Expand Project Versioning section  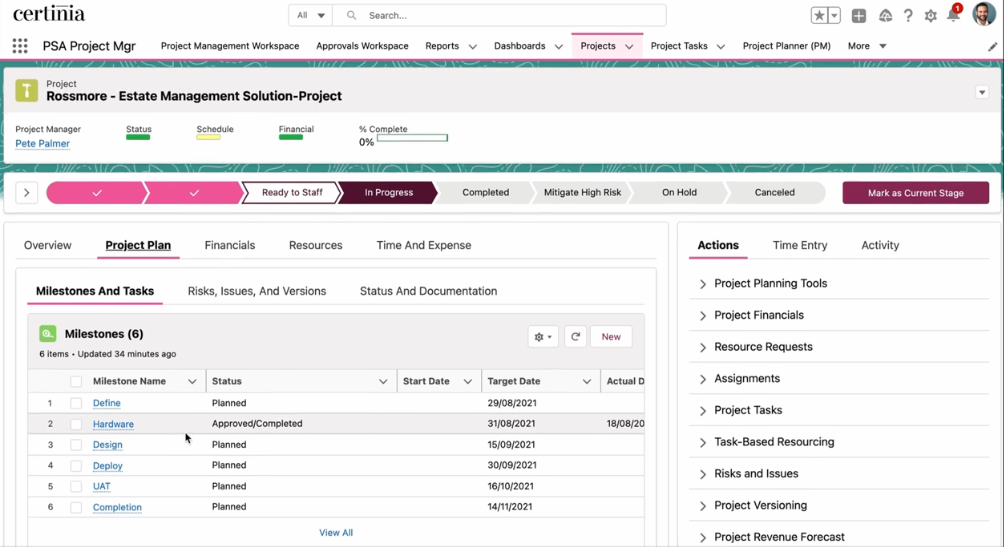tap(702, 506)
